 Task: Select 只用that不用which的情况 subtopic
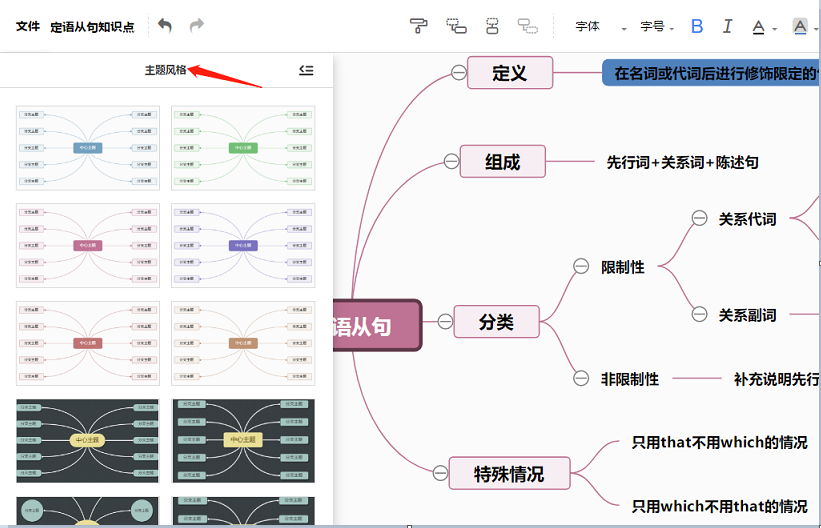[720, 443]
